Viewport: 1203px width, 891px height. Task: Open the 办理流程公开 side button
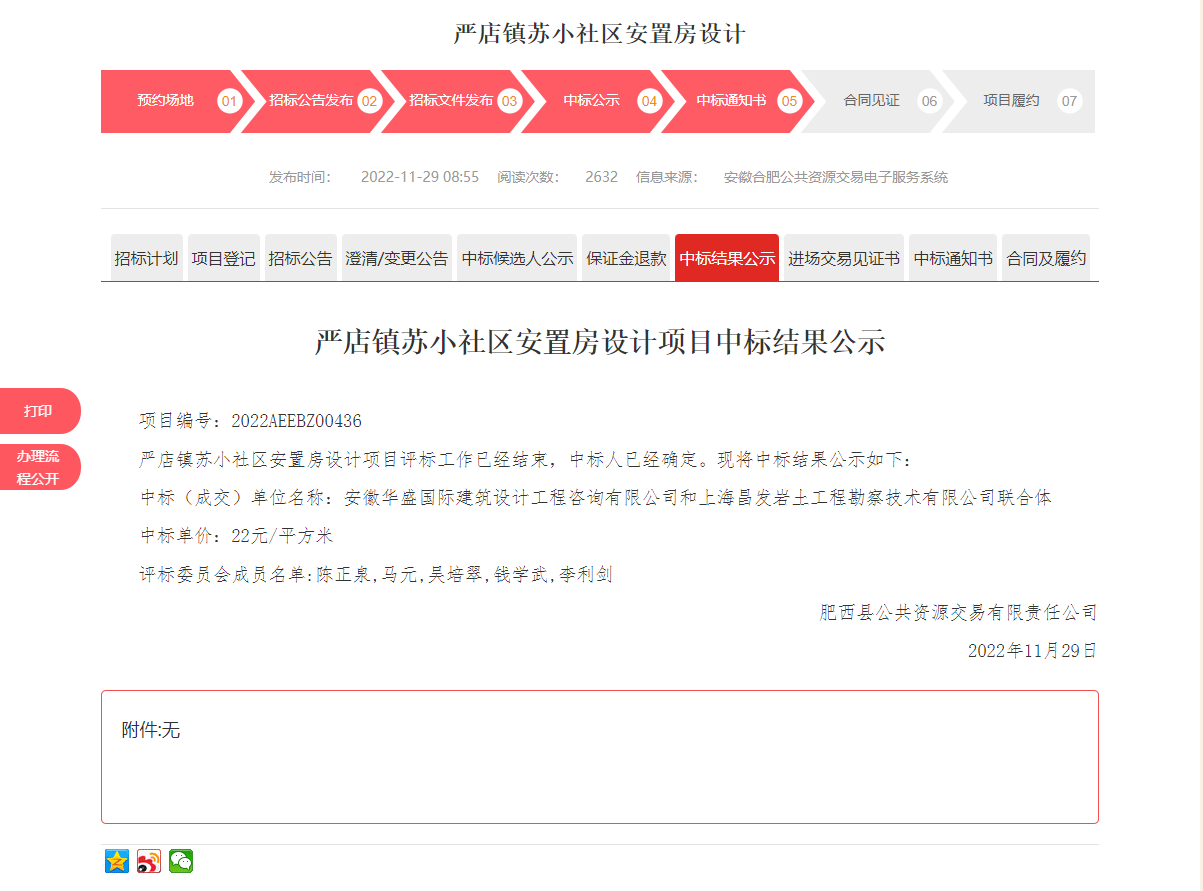click(40, 467)
